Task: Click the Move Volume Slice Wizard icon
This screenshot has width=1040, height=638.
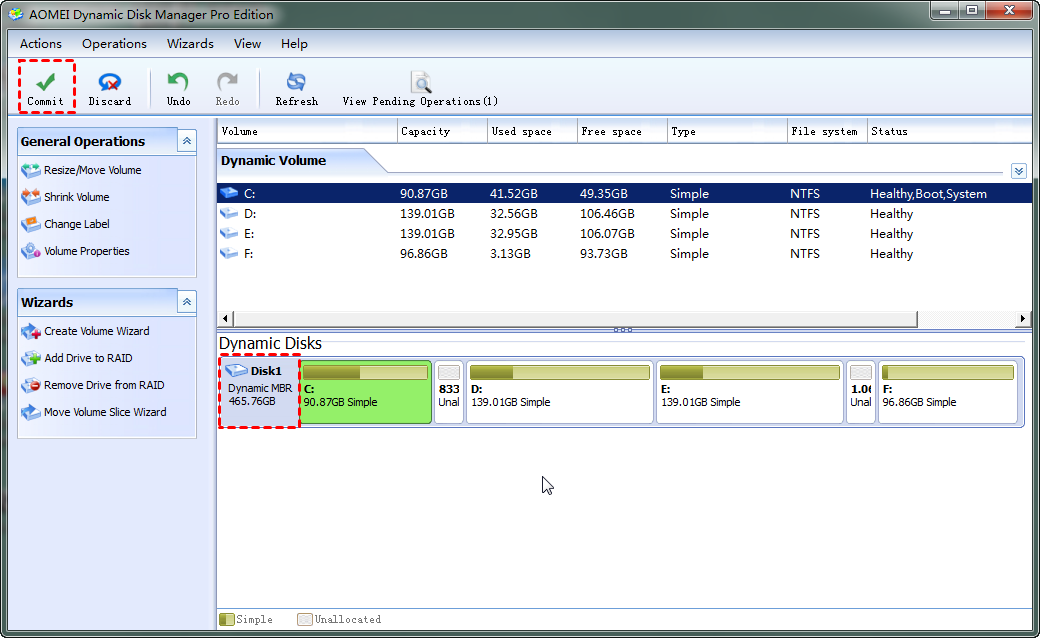Action: pyautogui.click(x=31, y=413)
